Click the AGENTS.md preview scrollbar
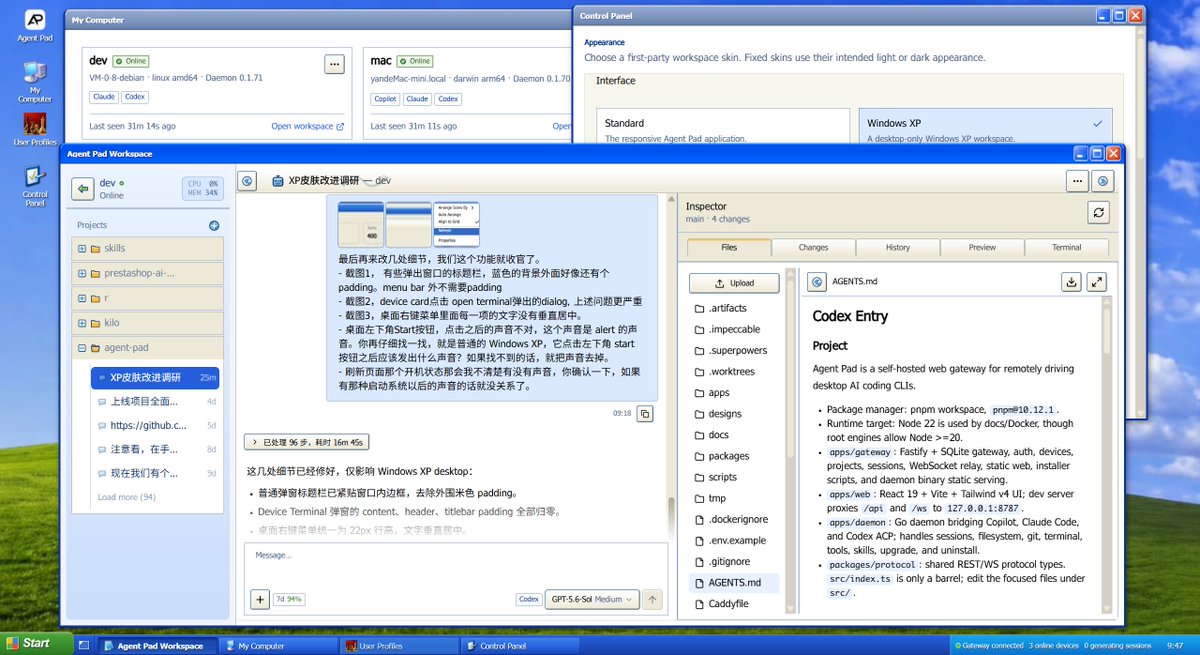The image size is (1200, 655). click(x=1107, y=330)
